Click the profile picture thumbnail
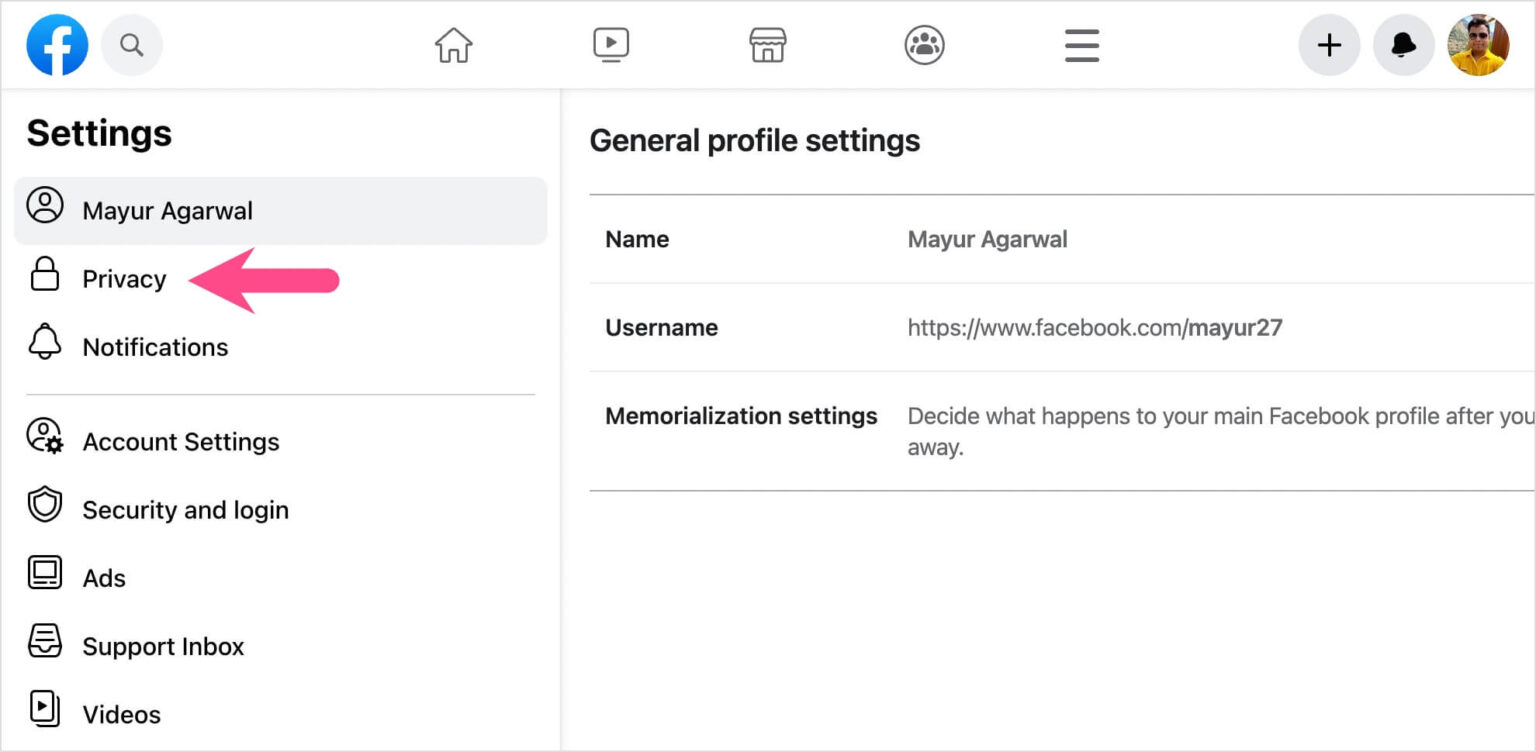Screen dimensions: 1536x752 coord(1477,44)
